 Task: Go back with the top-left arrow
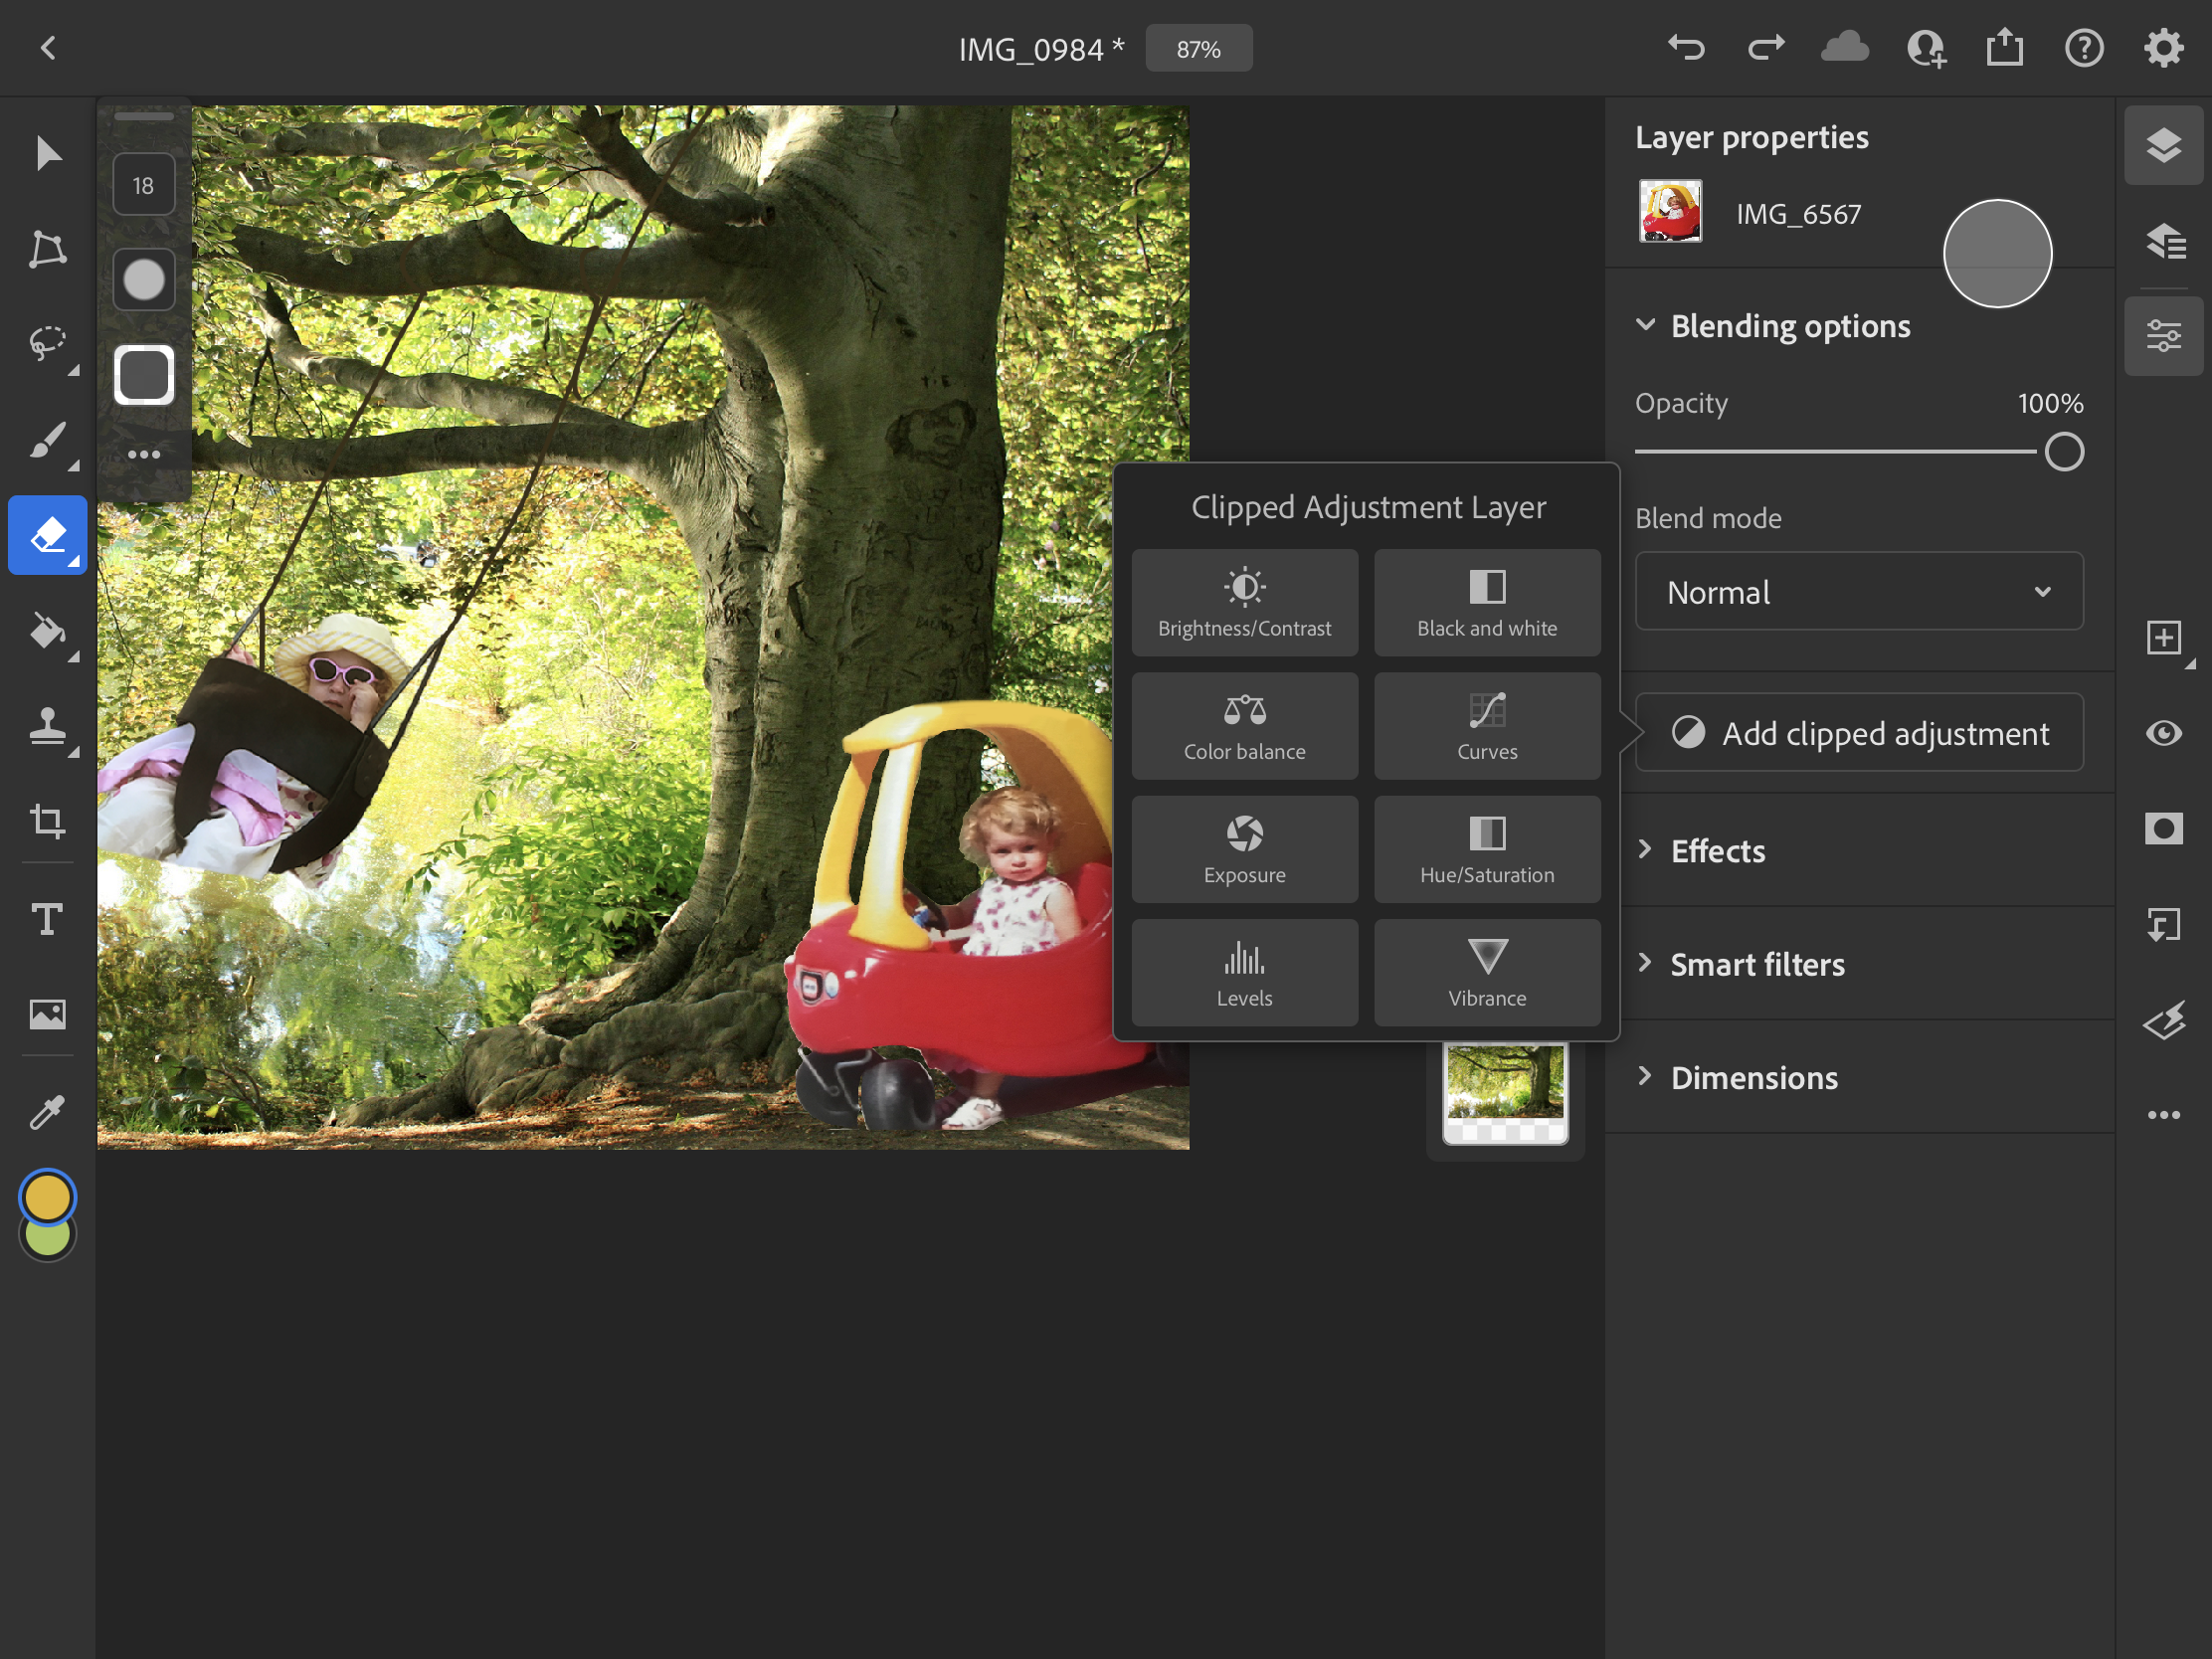pyautogui.click(x=48, y=48)
